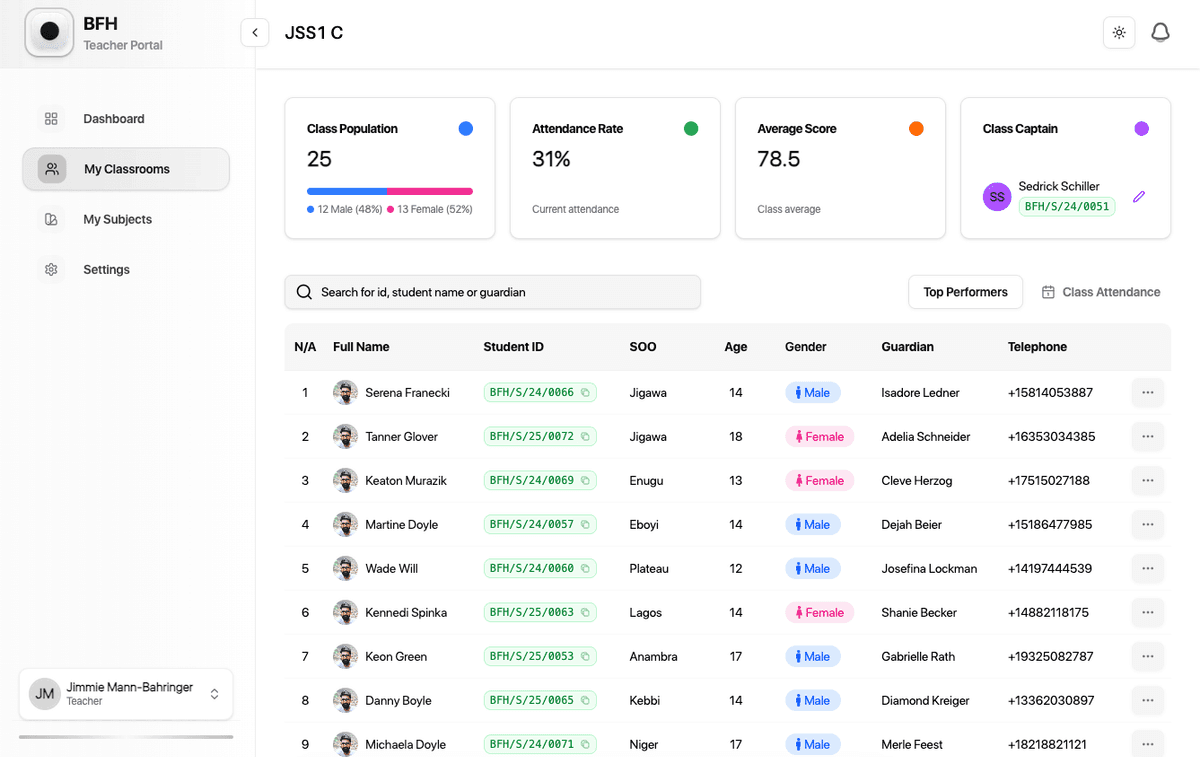The image size is (1200, 757).
Task: Click the magnifier icon in the search bar
Action: pos(304,291)
